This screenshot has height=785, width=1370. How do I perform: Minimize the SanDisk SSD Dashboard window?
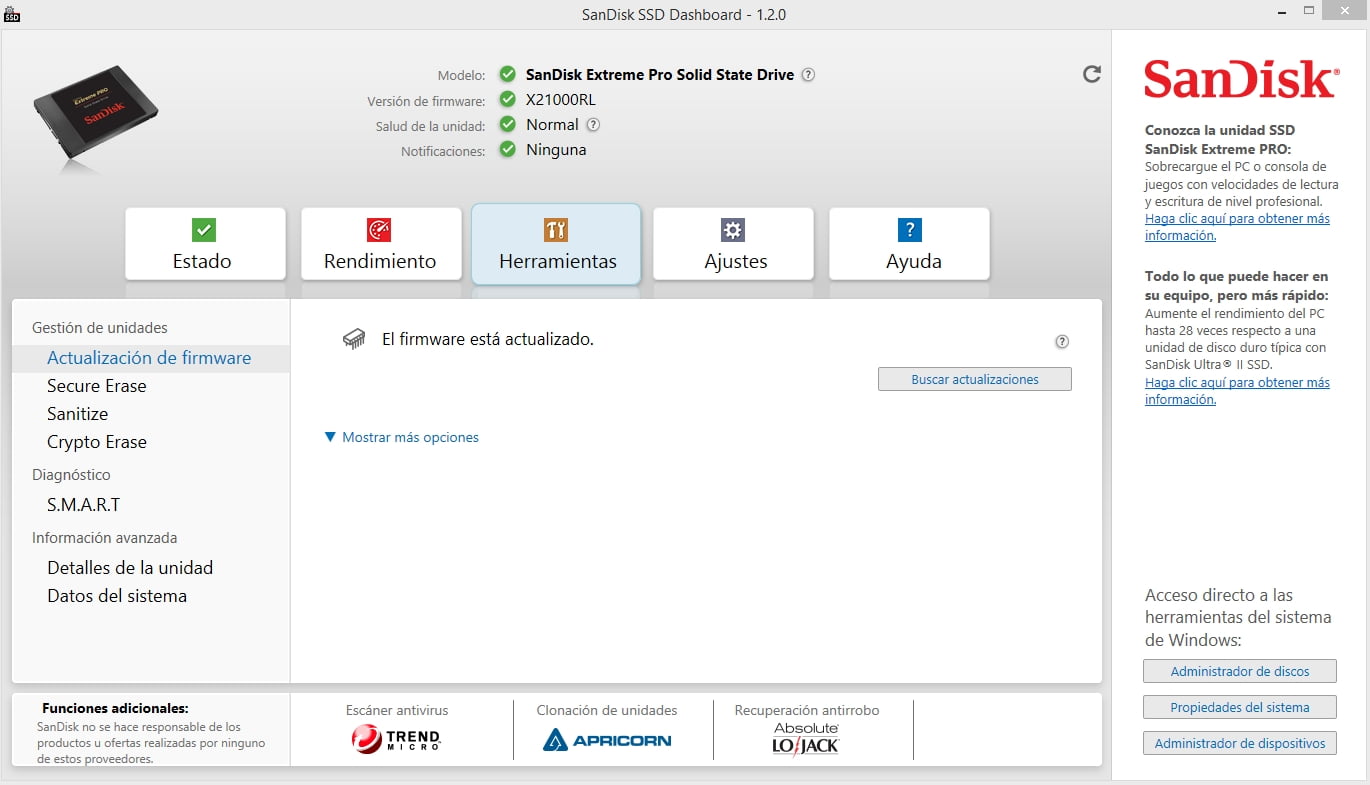point(1280,11)
